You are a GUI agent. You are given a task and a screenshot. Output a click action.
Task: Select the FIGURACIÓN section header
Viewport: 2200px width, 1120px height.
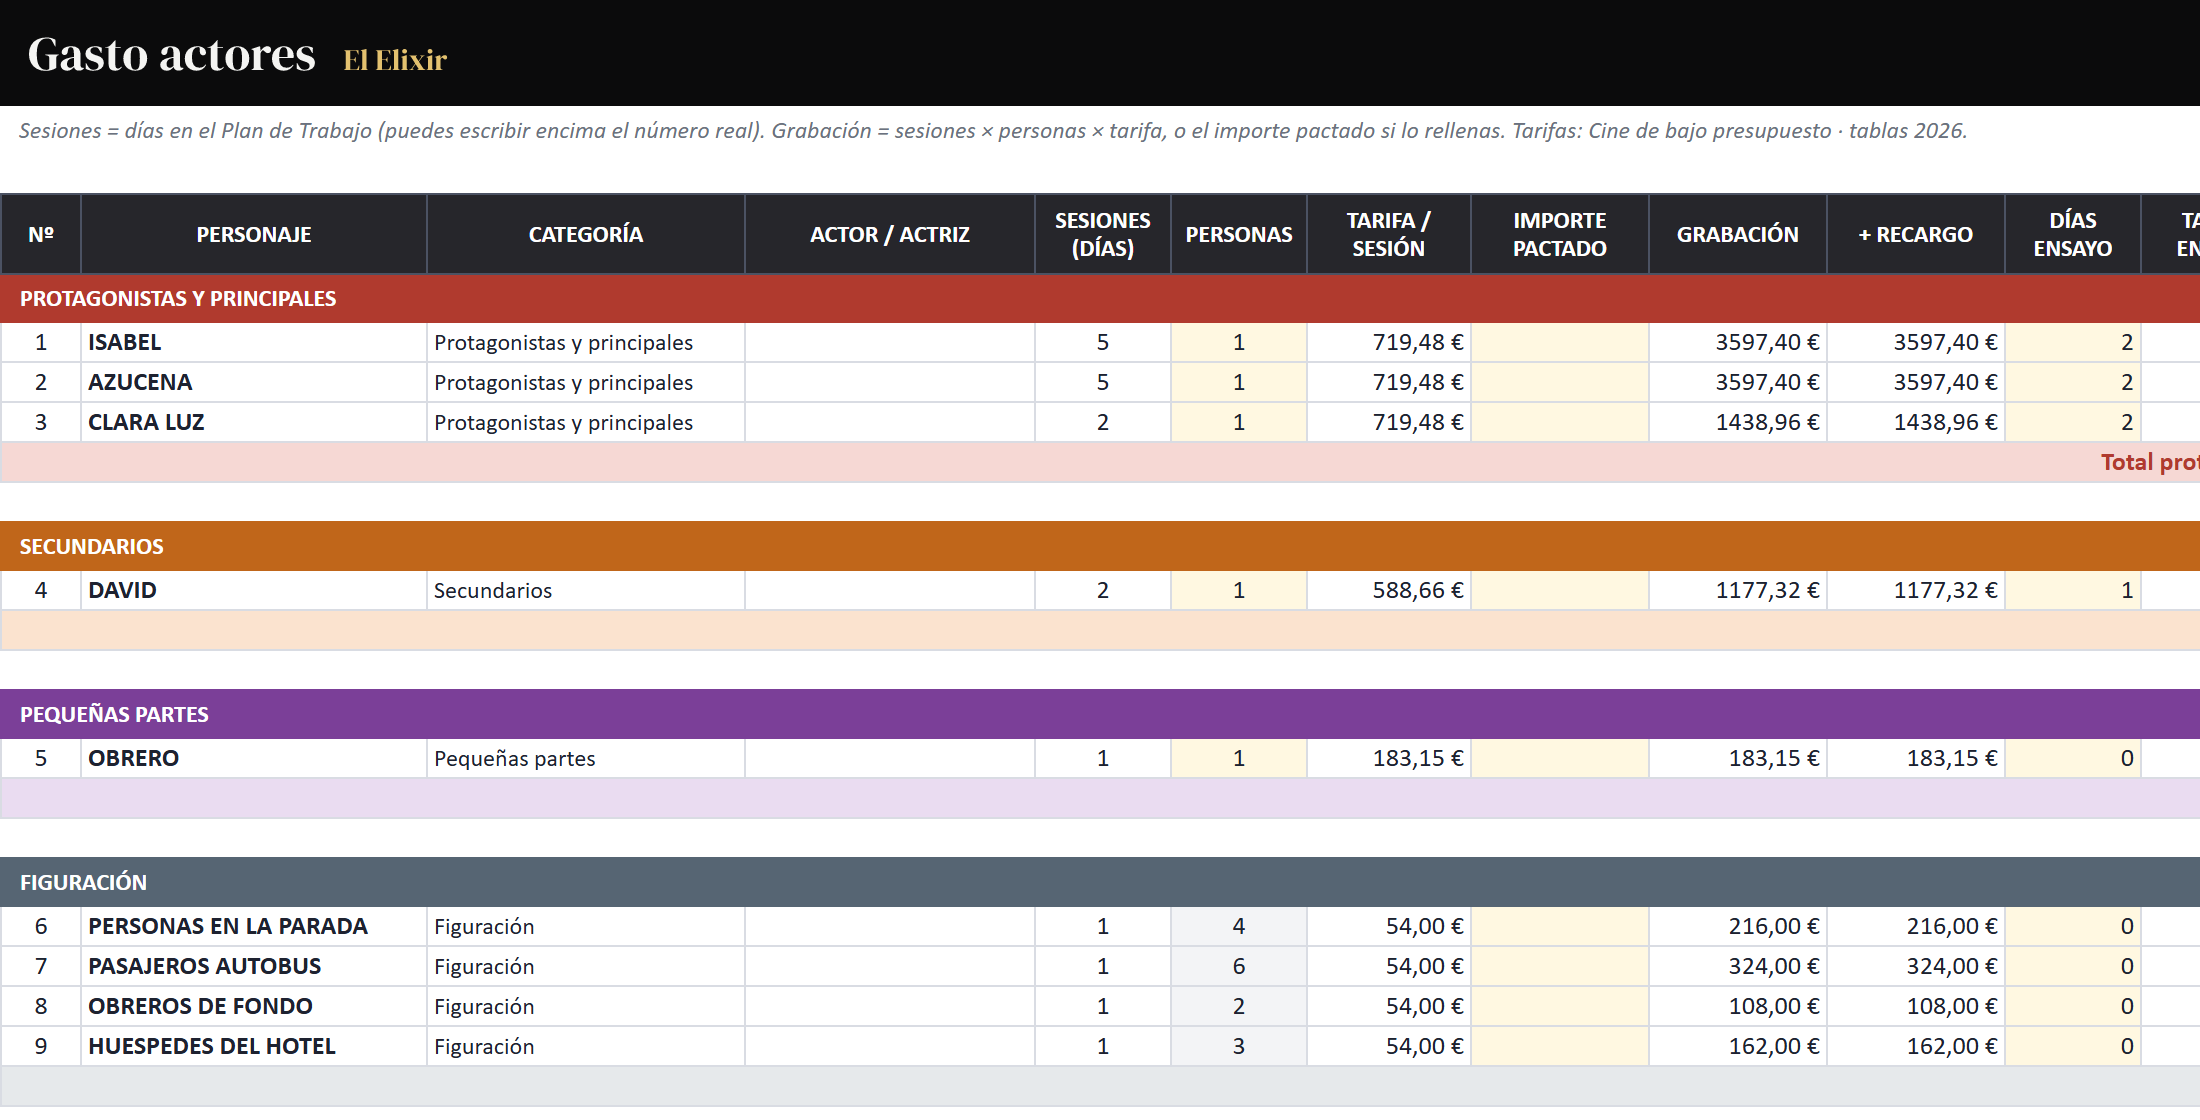(1100, 882)
